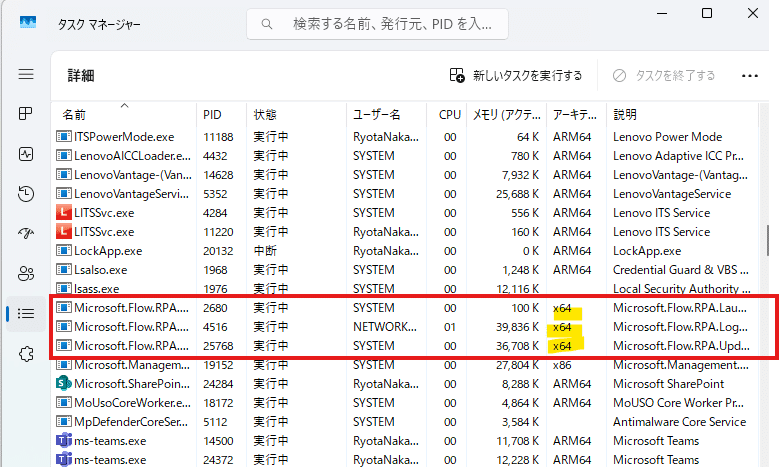
Task: Sort by the ユーザー名 column header
Action: coord(387,114)
